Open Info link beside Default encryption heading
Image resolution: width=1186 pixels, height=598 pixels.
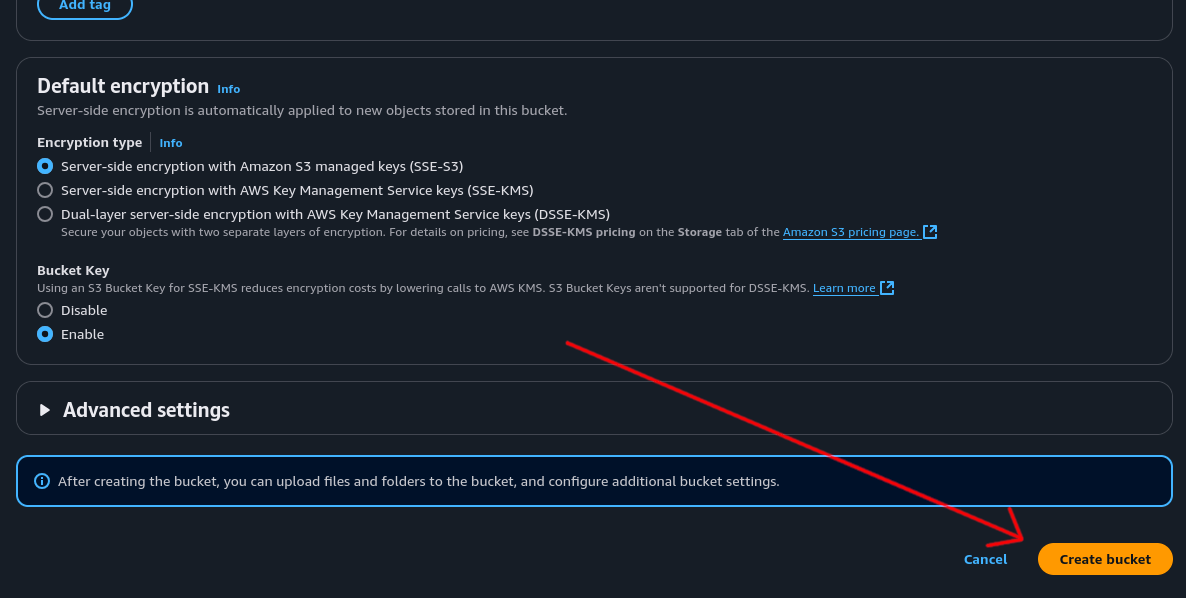228,89
